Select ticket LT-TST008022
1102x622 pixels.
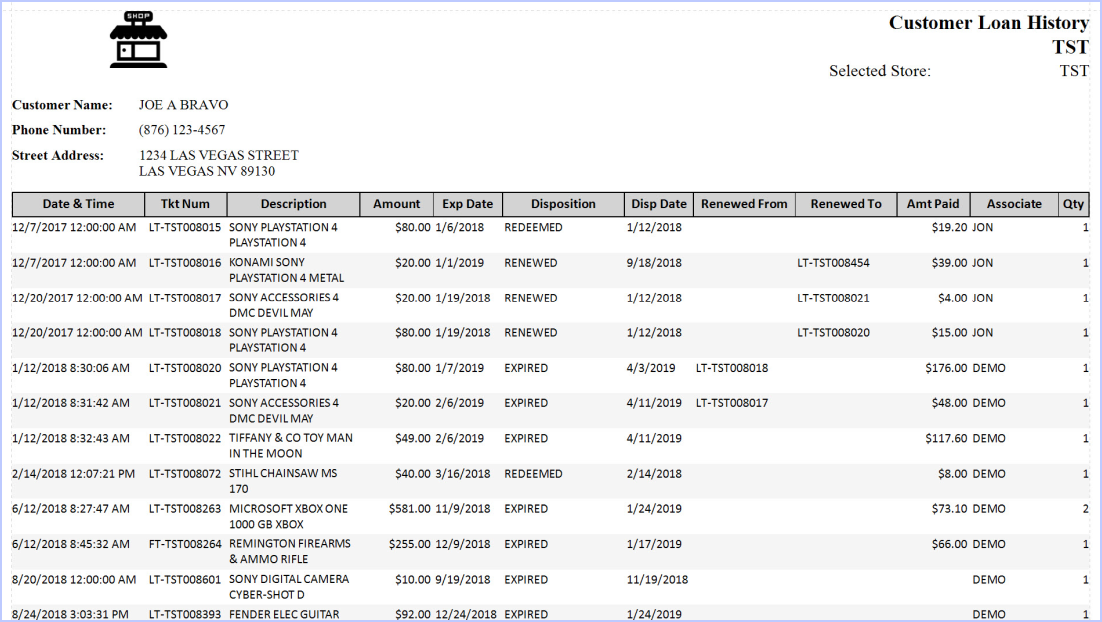click(185, 438)
